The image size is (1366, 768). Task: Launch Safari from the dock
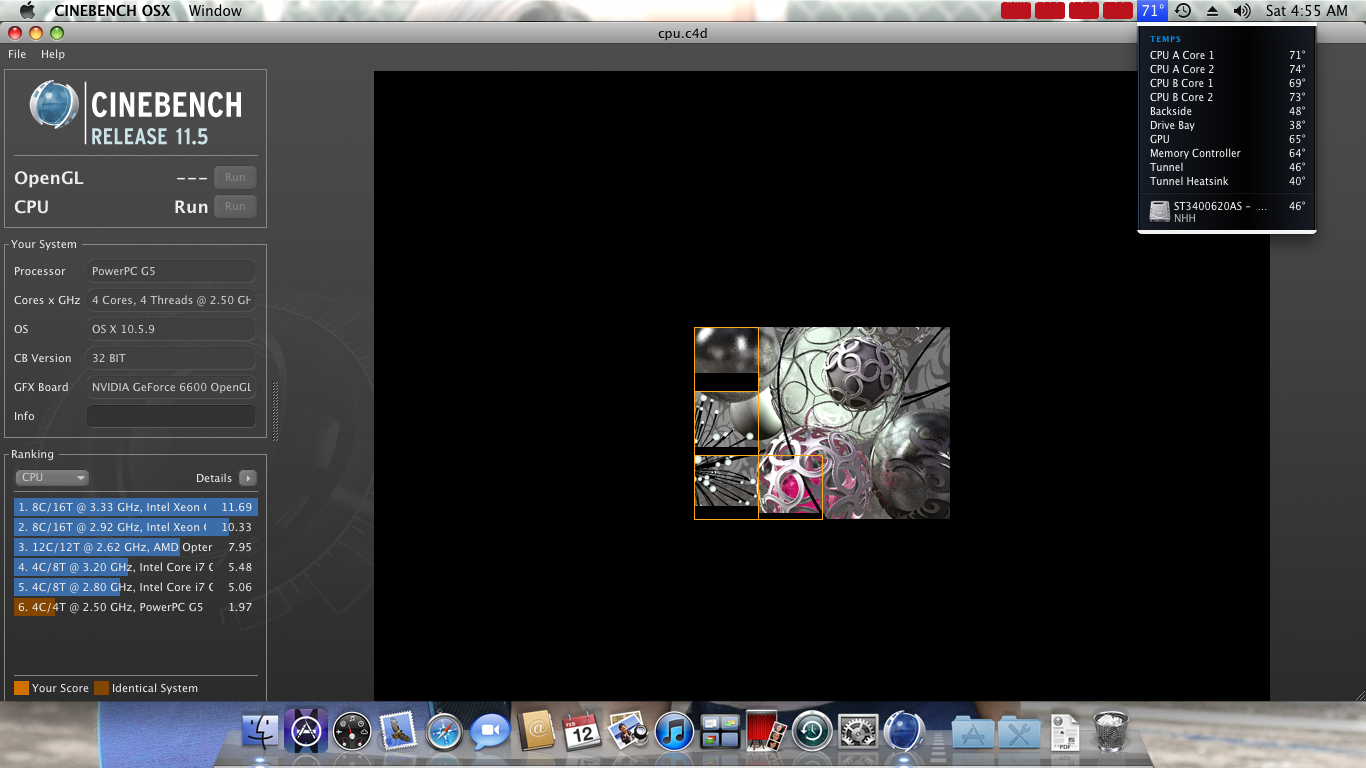(x=444, y=732)
